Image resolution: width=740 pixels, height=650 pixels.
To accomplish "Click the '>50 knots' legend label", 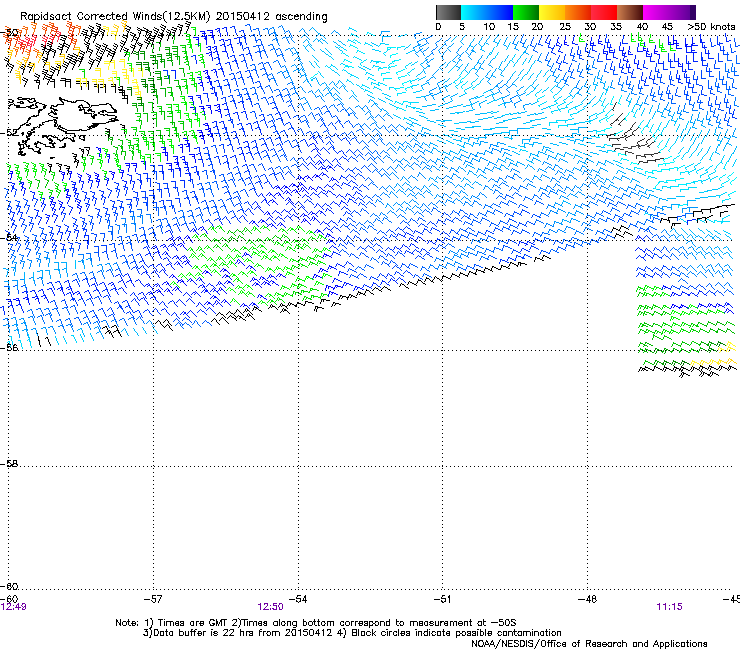I will (x=711, y=26).
